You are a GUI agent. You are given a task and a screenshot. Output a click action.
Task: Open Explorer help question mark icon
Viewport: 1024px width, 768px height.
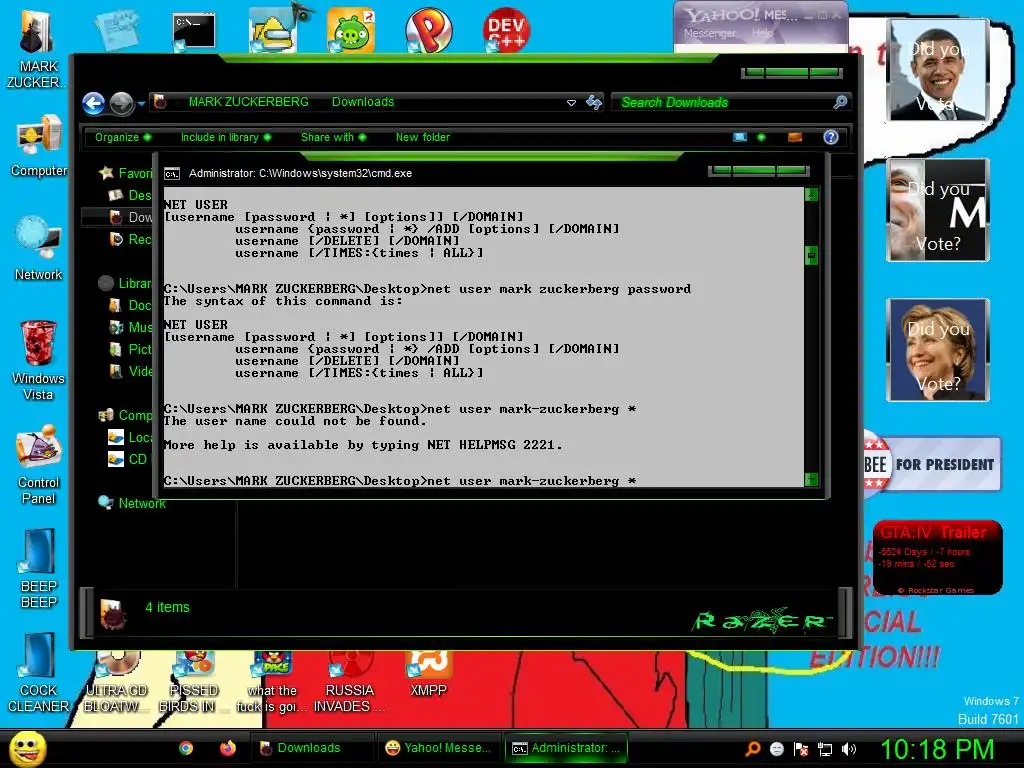[831, 137]
